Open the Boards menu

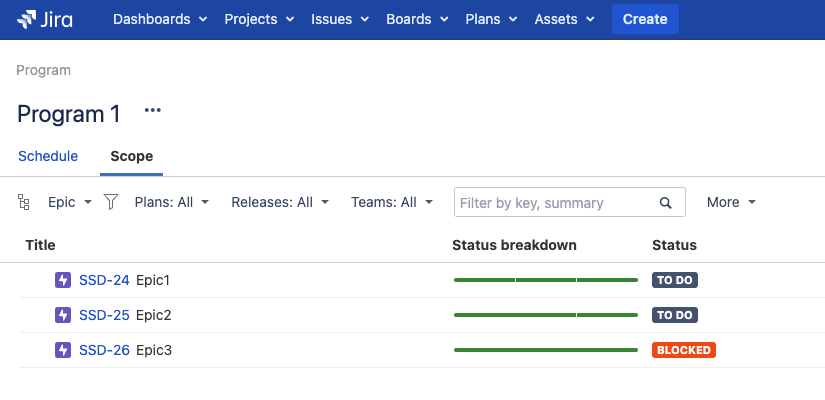(417, 19)
